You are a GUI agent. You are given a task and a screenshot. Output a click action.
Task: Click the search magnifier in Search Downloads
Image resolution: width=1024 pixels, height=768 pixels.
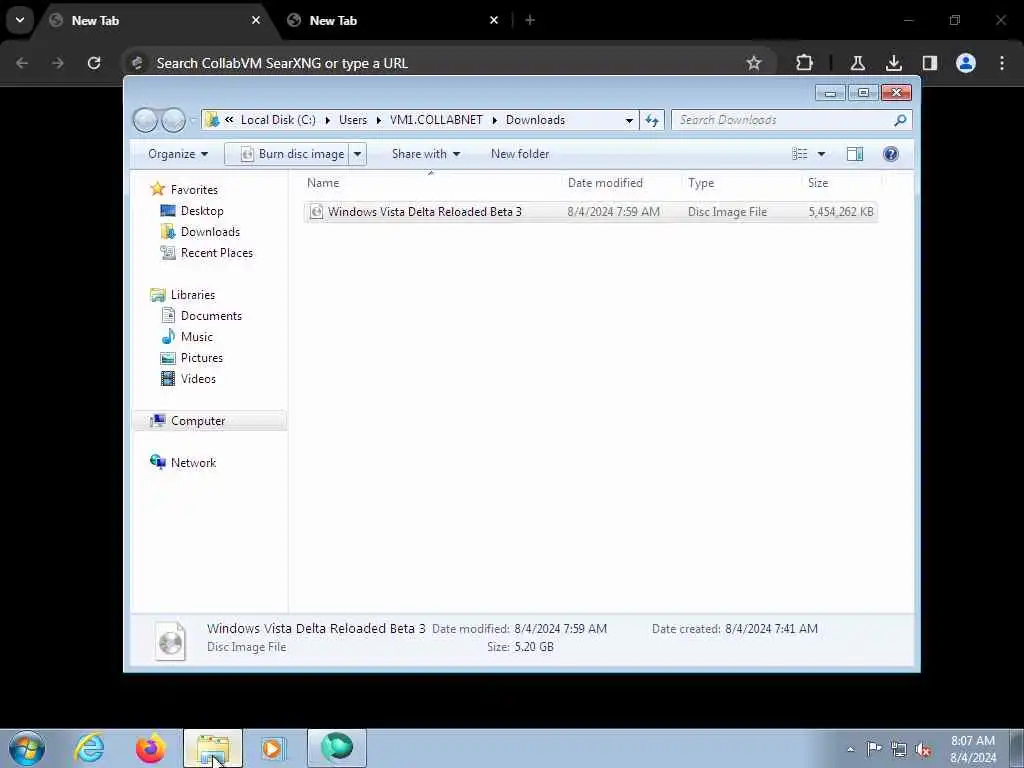pyautogui.click(x=900, y=120)
